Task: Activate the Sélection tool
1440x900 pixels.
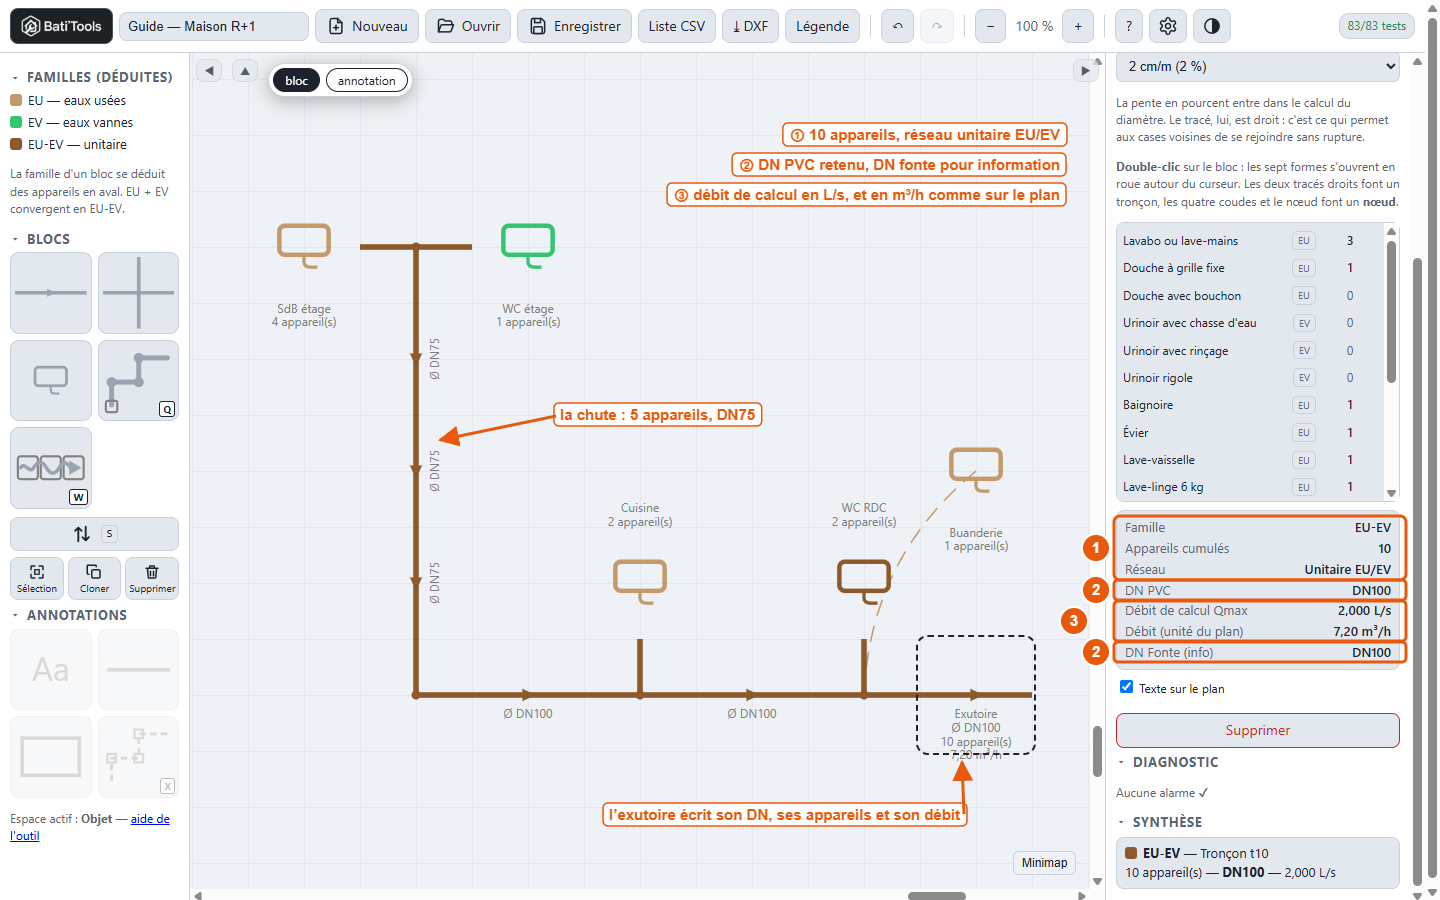Action: click(37, 578)
